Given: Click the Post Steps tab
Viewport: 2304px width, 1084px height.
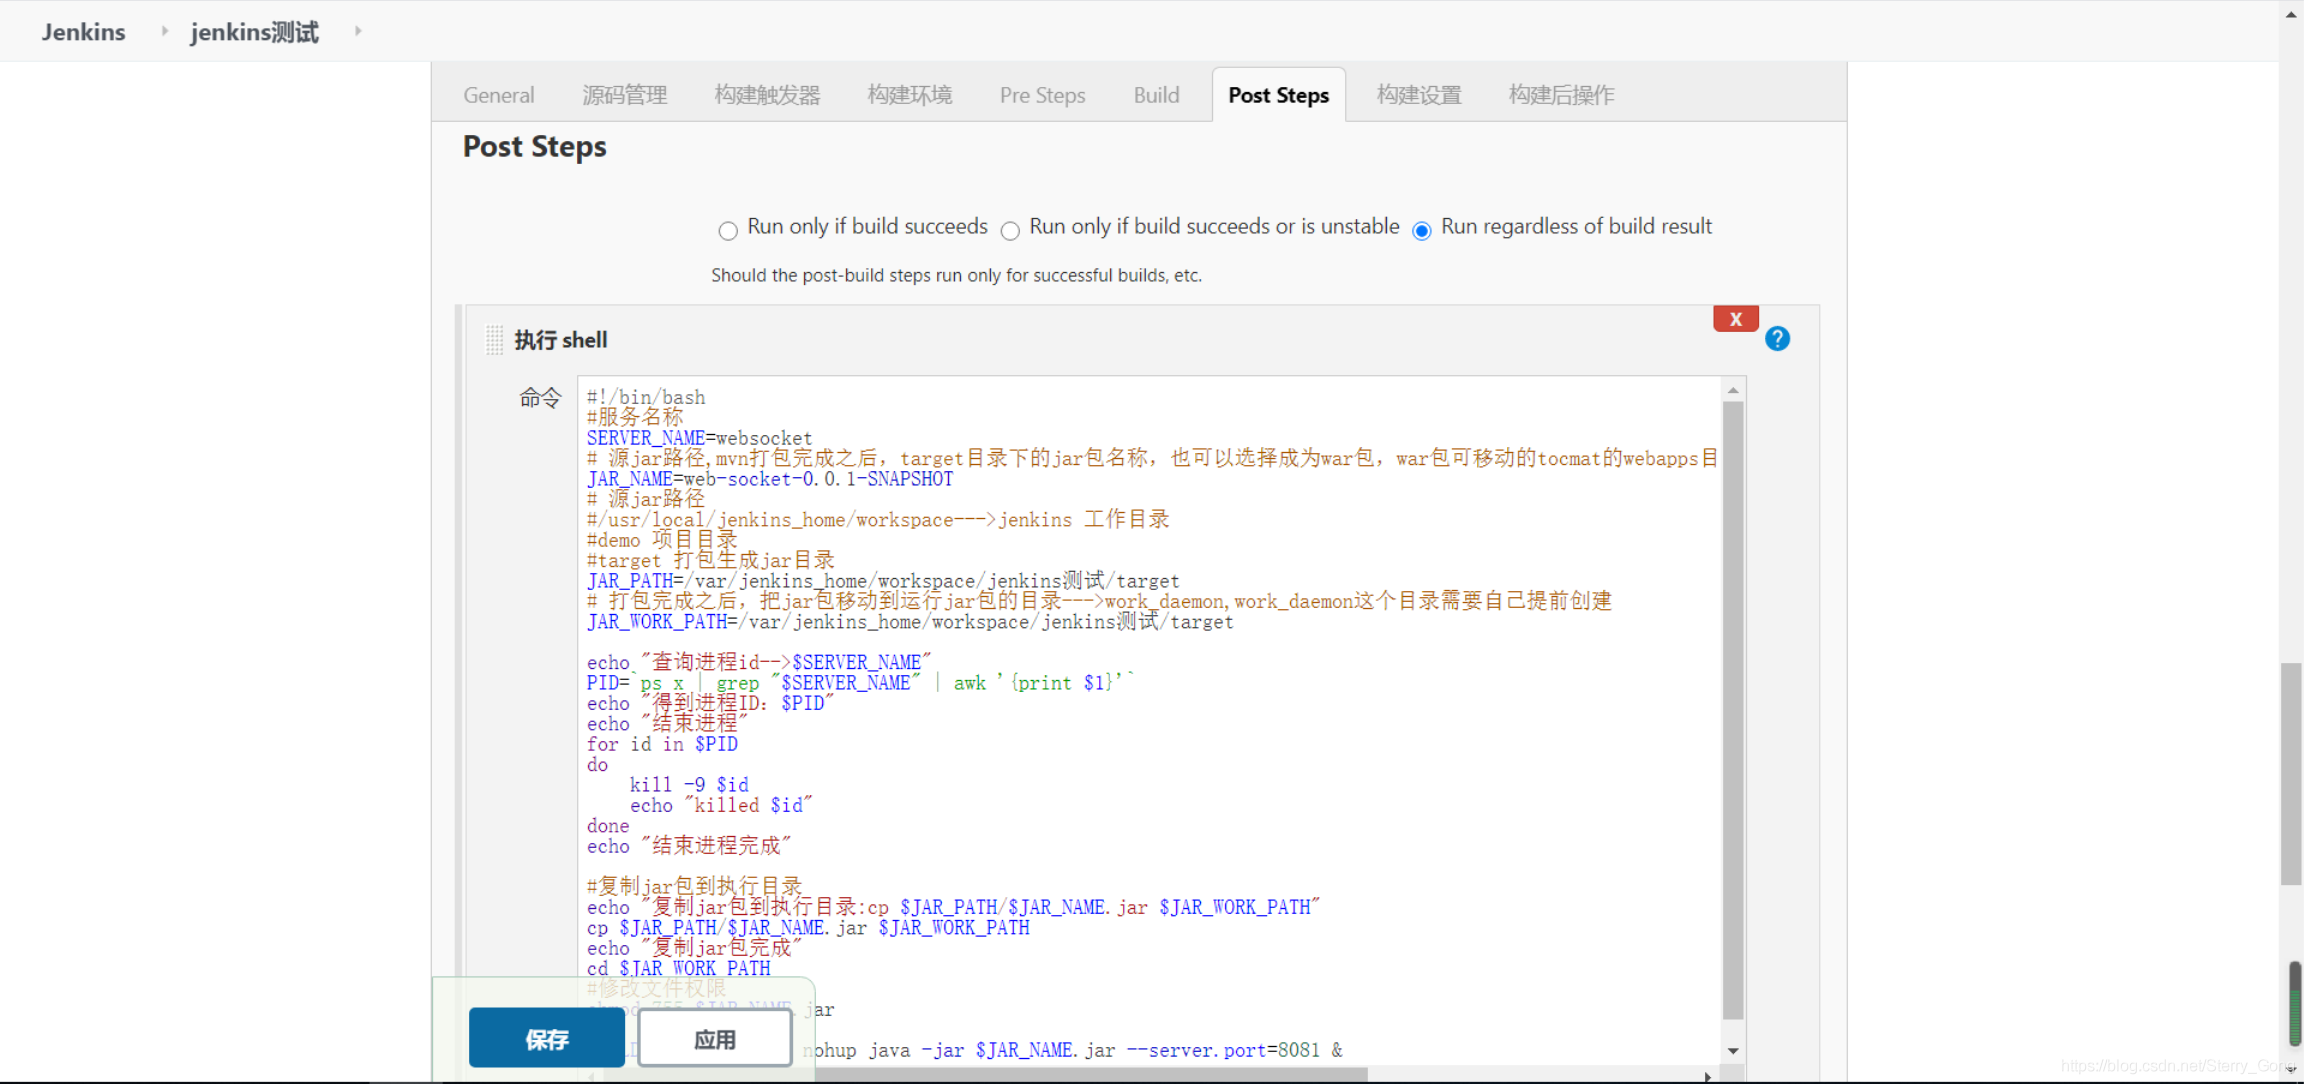Looking at the screenshot, I should coord(1278,94).
